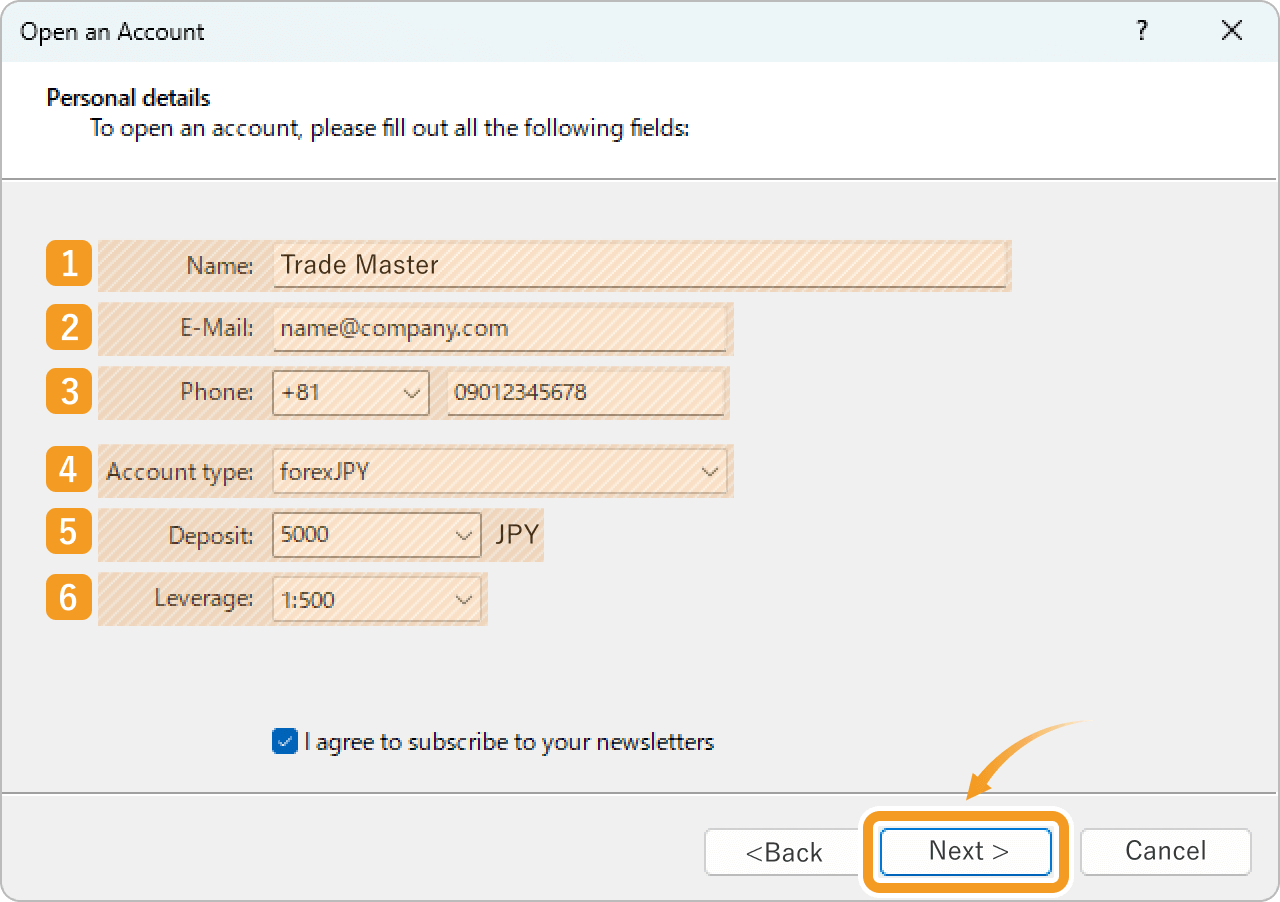The image size is (1280, 902).
Task: Close the Open an Account dialog
Action: (x=1231, y=31)
